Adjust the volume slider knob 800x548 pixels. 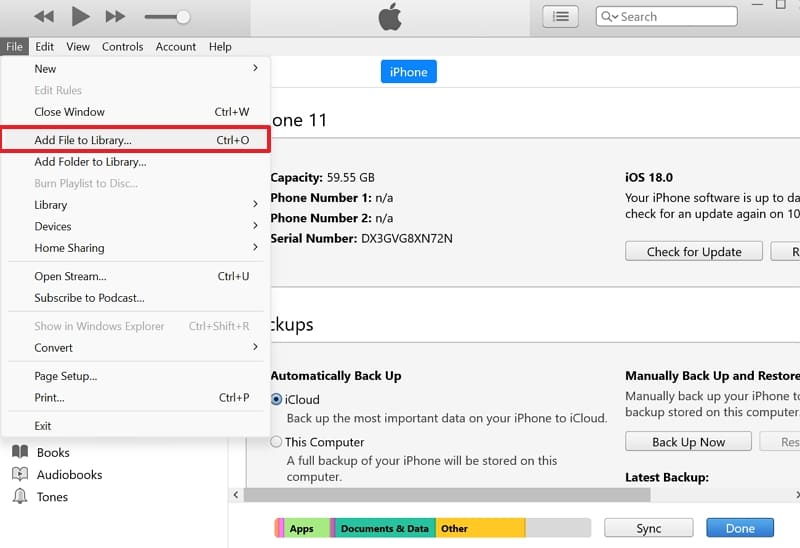(183, 17)
